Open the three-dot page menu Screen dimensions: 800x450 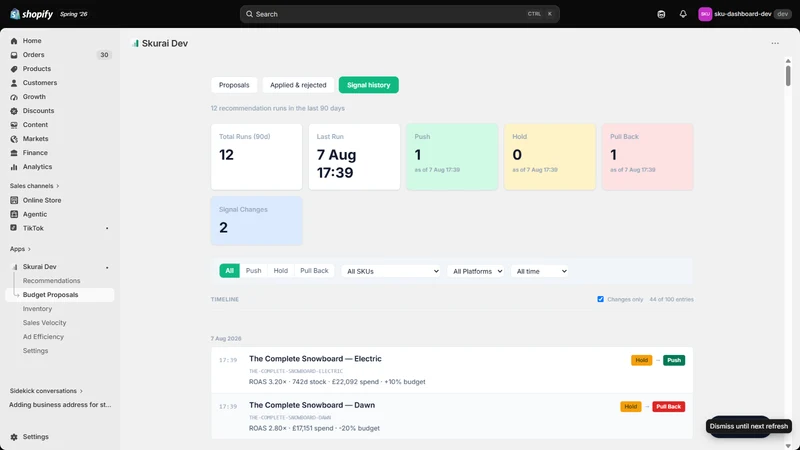pos(775,43)
